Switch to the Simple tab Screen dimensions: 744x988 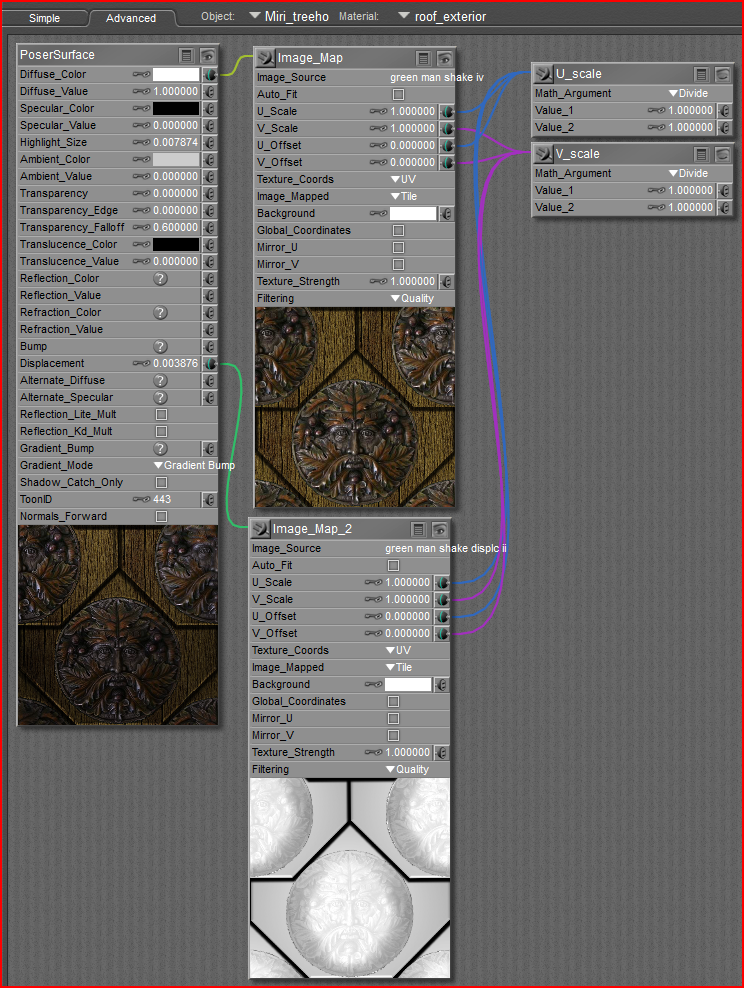44,18
